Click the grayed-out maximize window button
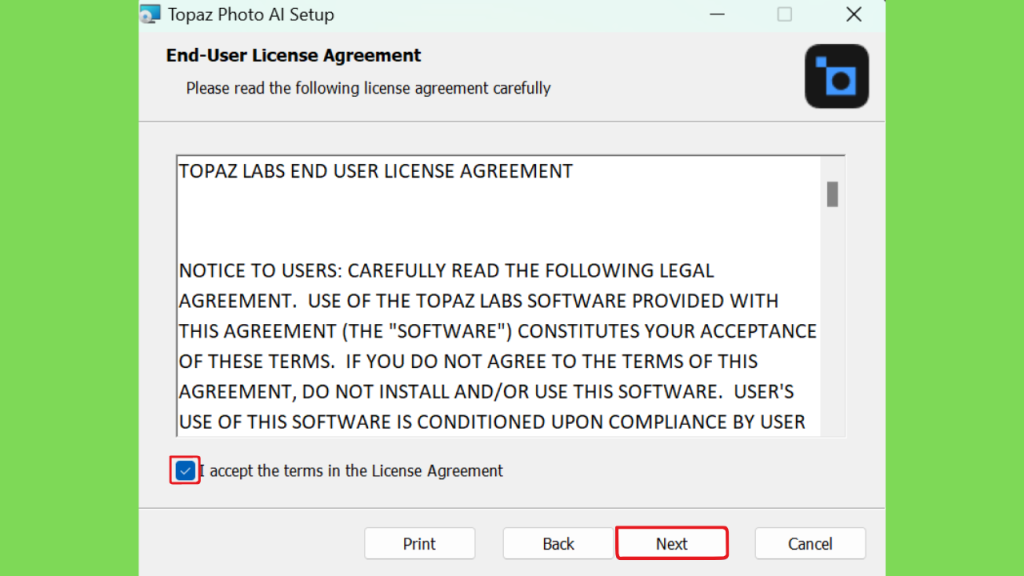The image size is (1024, 576). (784, 14)
